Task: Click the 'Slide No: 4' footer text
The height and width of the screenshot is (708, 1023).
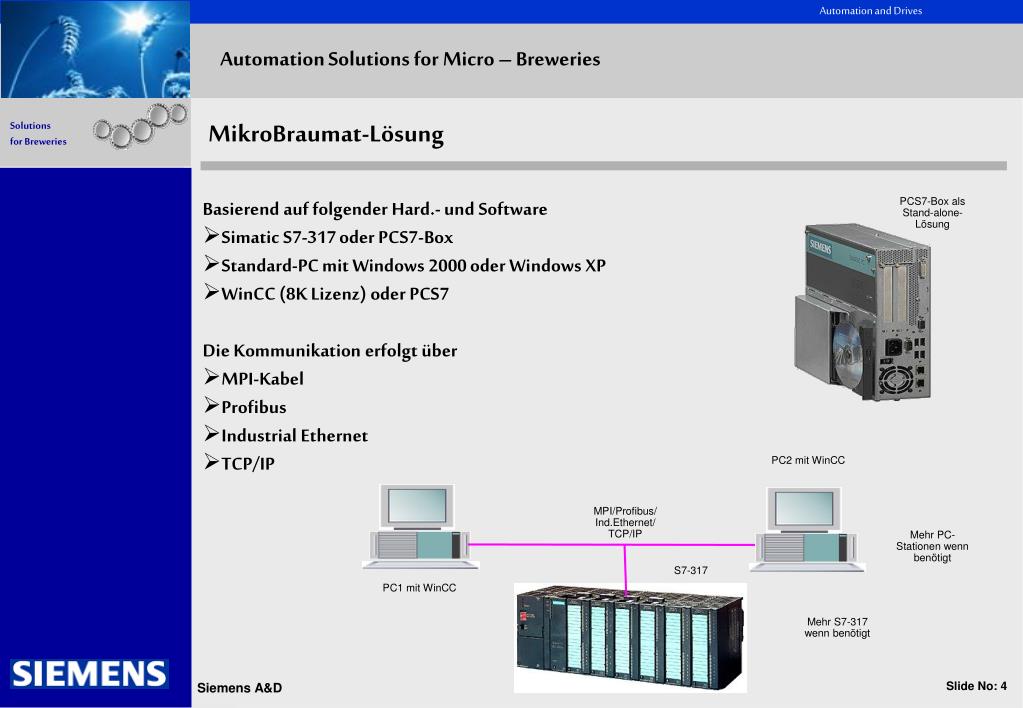Action: pyautogui.click(x=976, y=686)
